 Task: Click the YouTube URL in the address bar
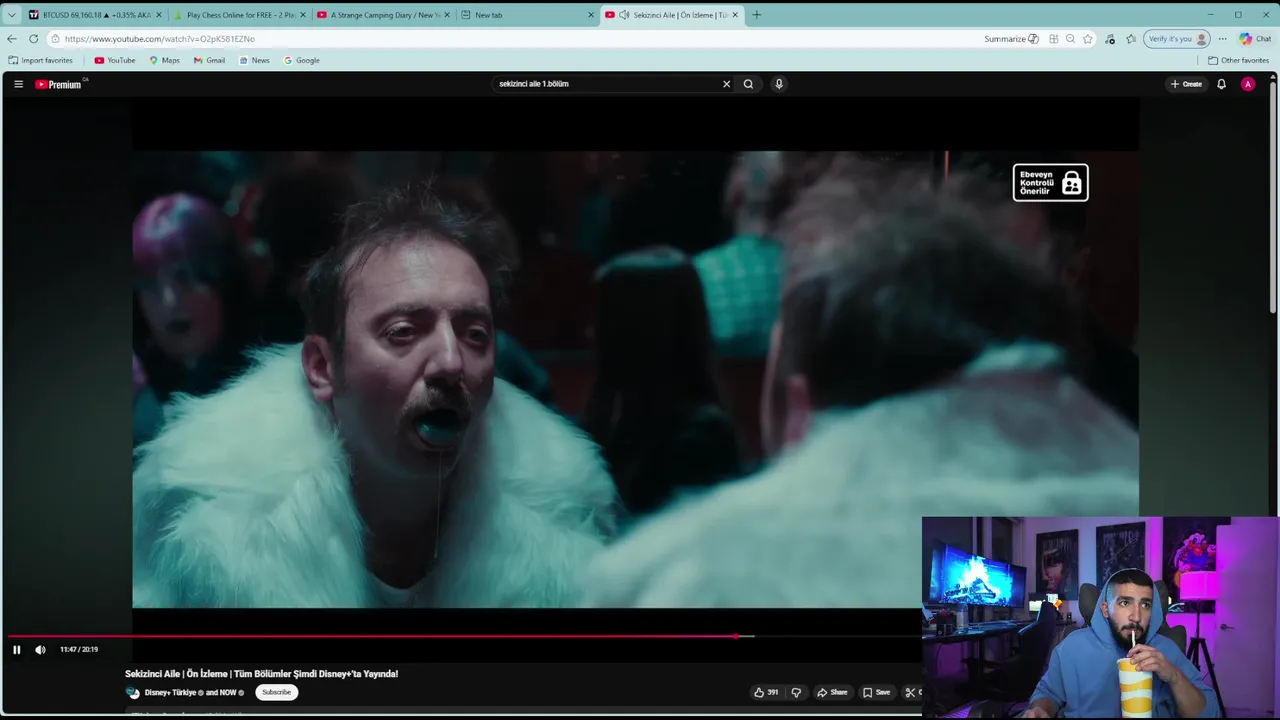[160, 39]
